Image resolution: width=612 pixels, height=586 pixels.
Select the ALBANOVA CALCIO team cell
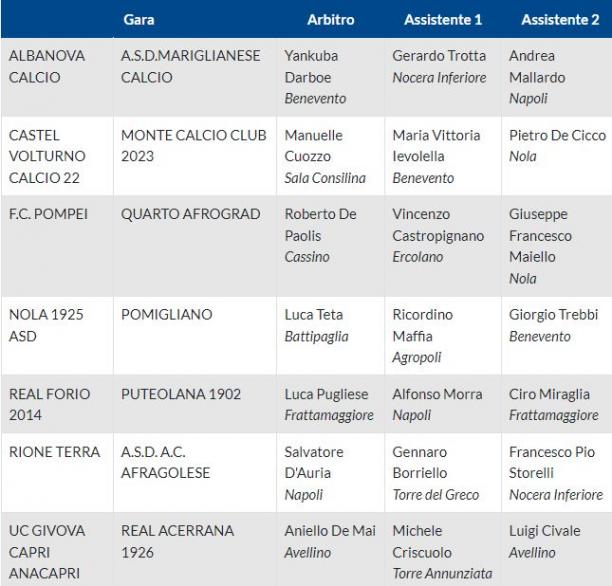click(x=57, y=77)
